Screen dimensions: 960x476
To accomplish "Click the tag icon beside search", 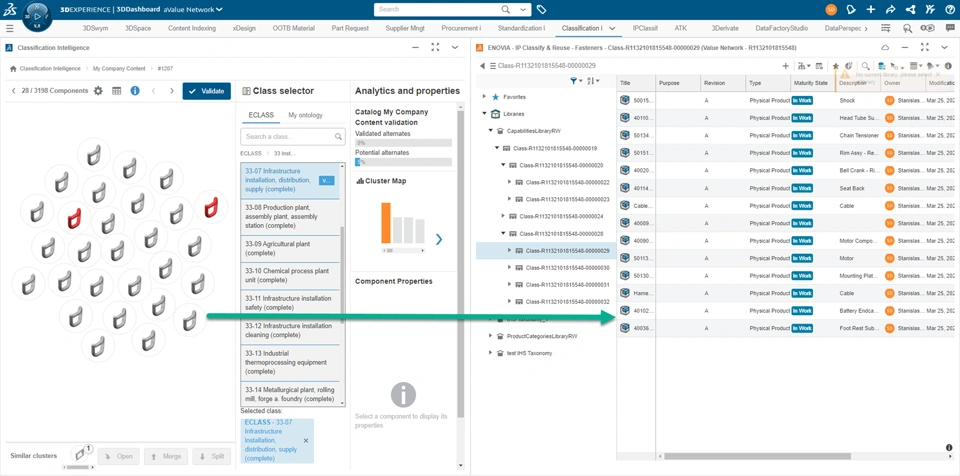I will 541,10.
